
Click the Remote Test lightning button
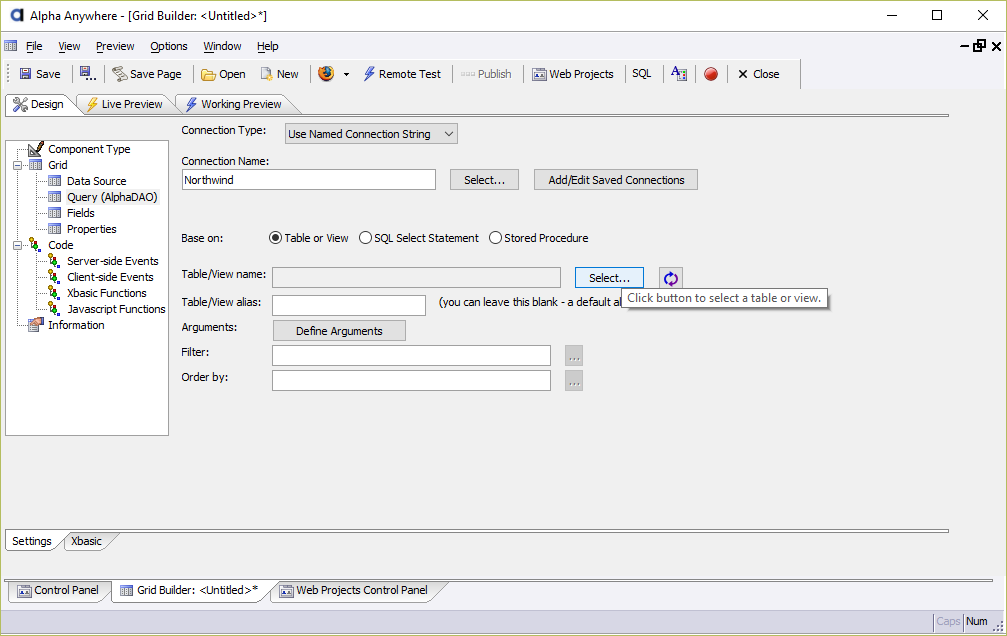403,74
